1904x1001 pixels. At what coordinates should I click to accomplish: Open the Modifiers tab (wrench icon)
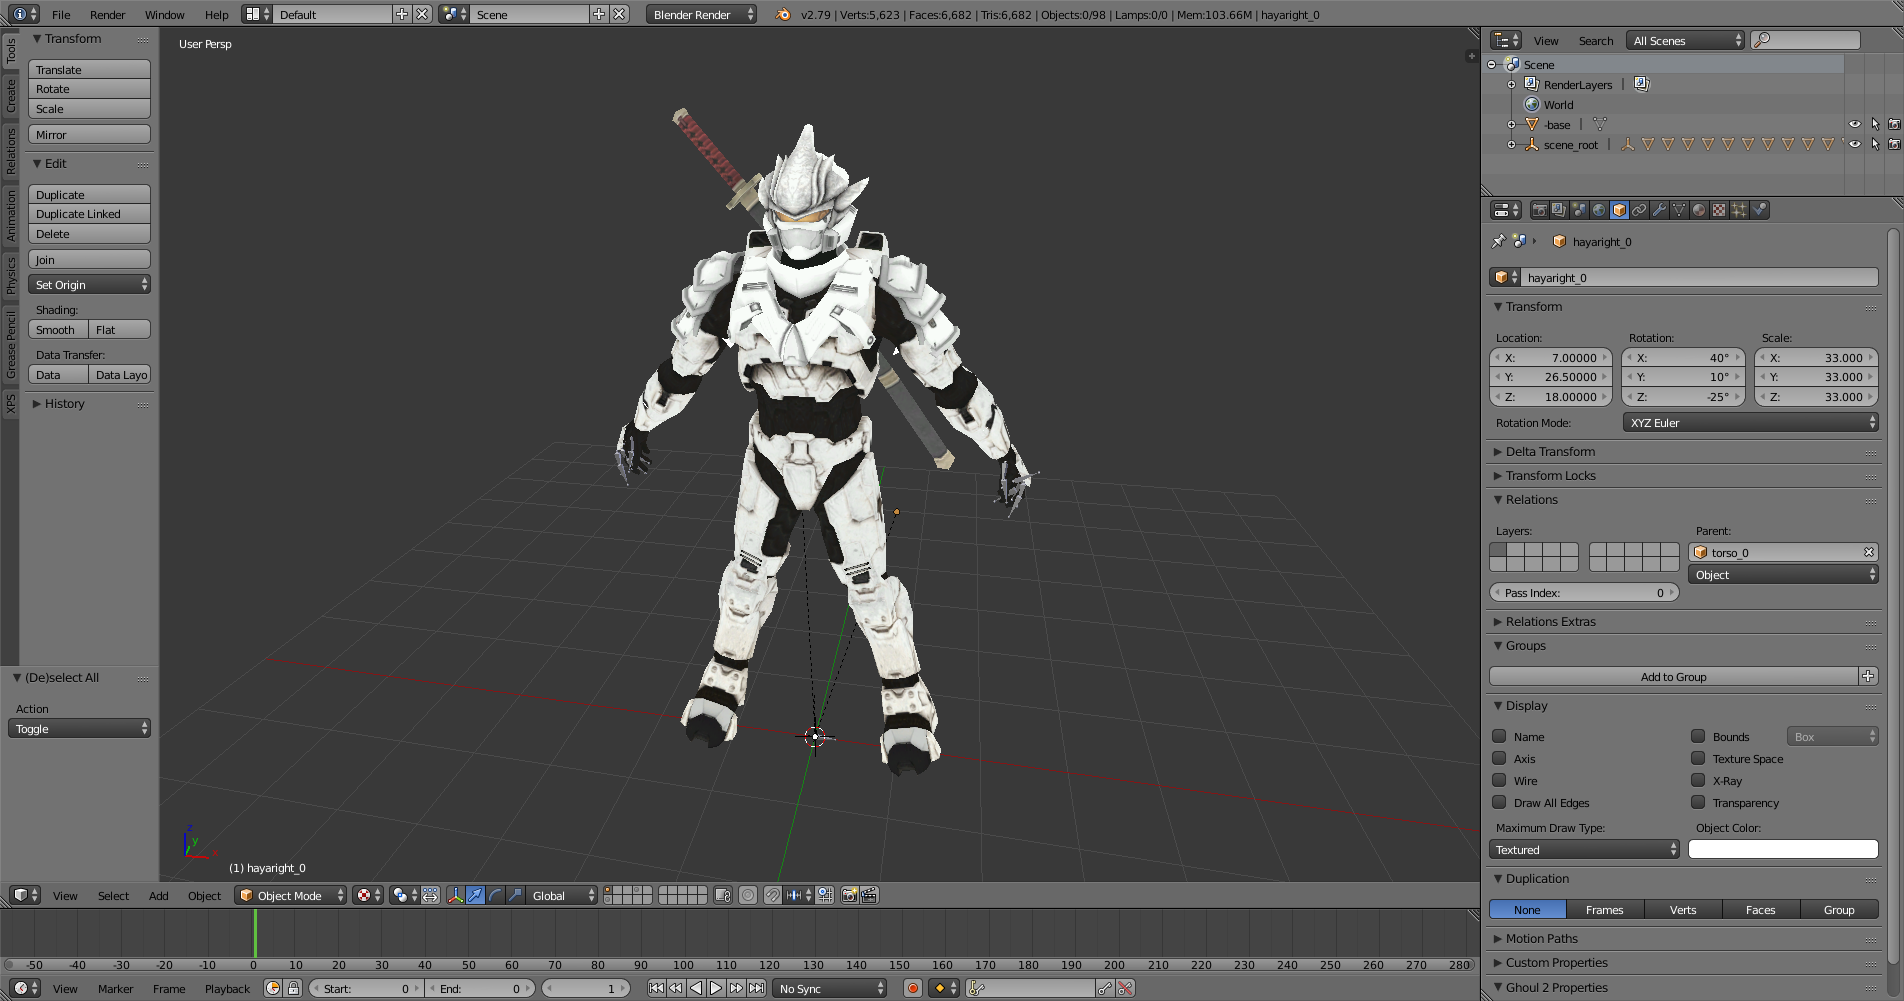click(x=1659, y=210)
